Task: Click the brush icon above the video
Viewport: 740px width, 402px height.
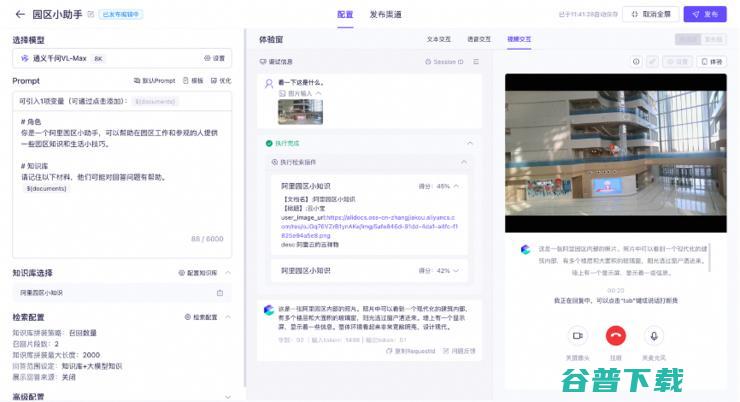Action: pyautogui.click(x=652, y=62)
